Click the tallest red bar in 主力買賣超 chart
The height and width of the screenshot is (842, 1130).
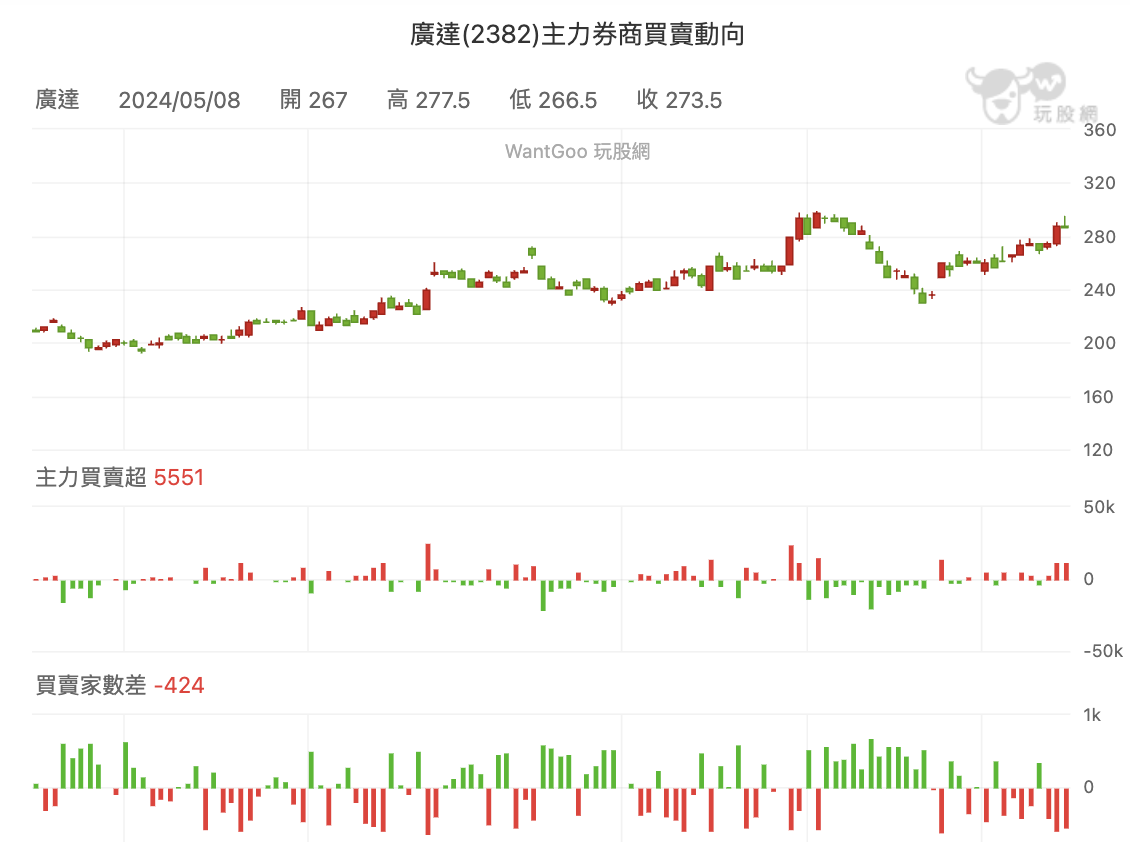428,562
